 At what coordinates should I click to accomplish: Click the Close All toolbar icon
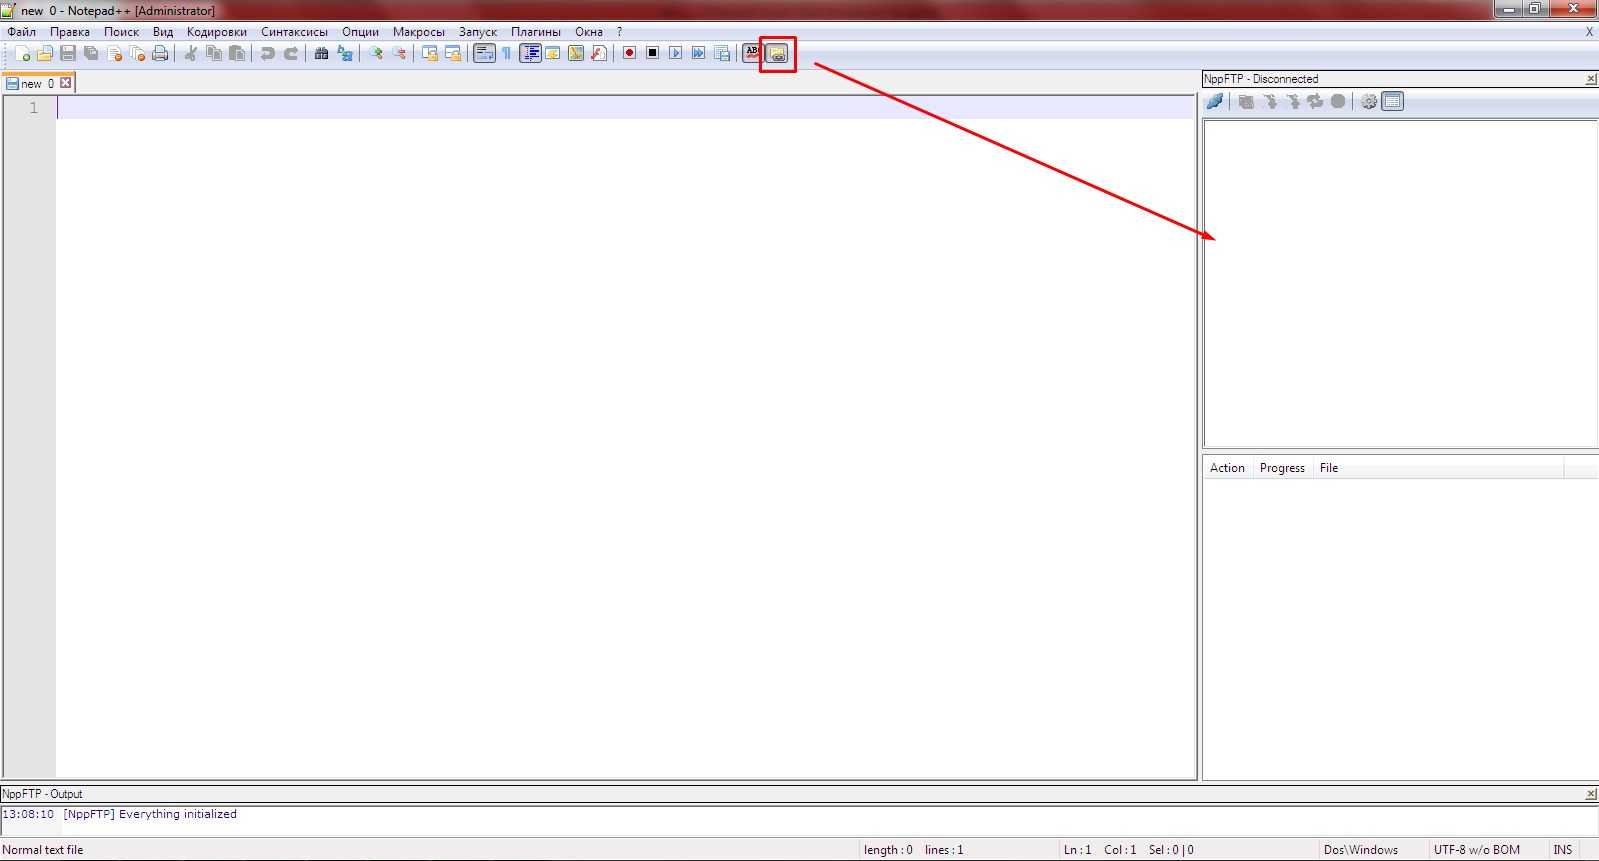[x=137, y=53]
